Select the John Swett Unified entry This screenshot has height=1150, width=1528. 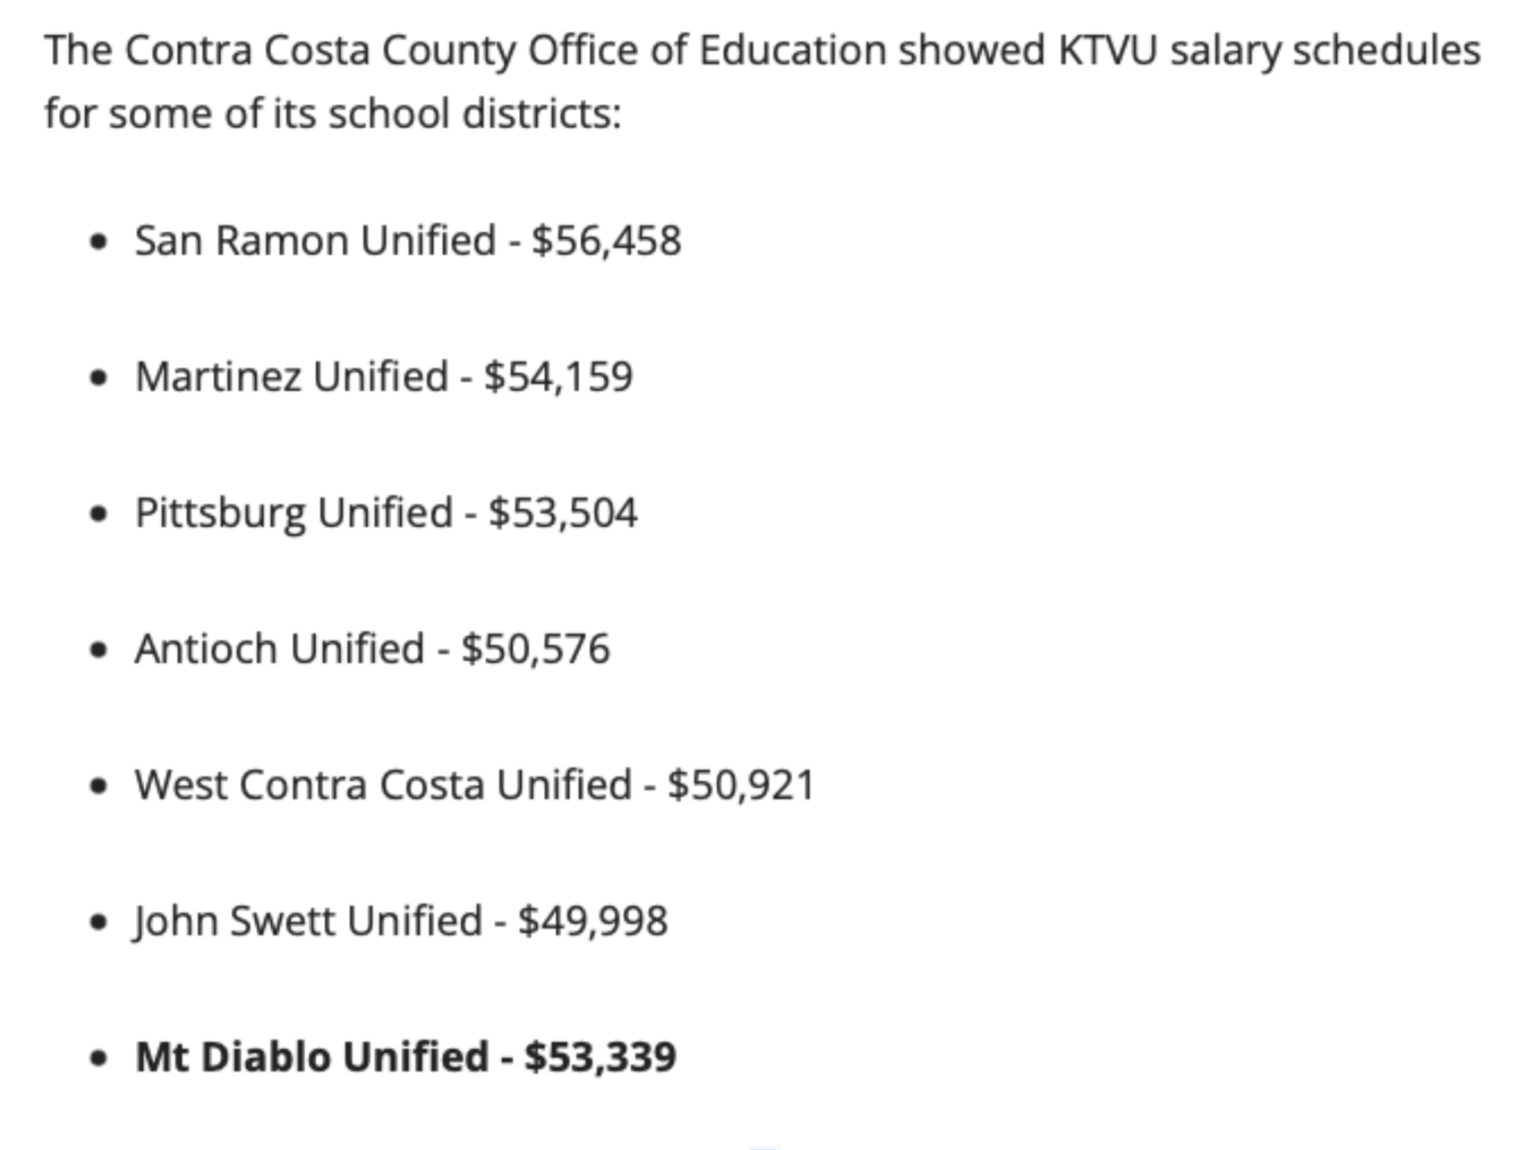(x=400, y=921)
